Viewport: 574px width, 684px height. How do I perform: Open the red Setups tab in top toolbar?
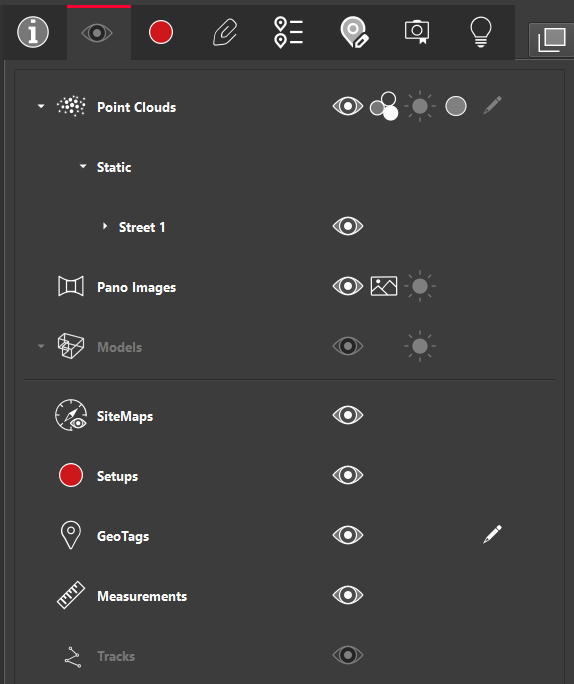point(161,32)
